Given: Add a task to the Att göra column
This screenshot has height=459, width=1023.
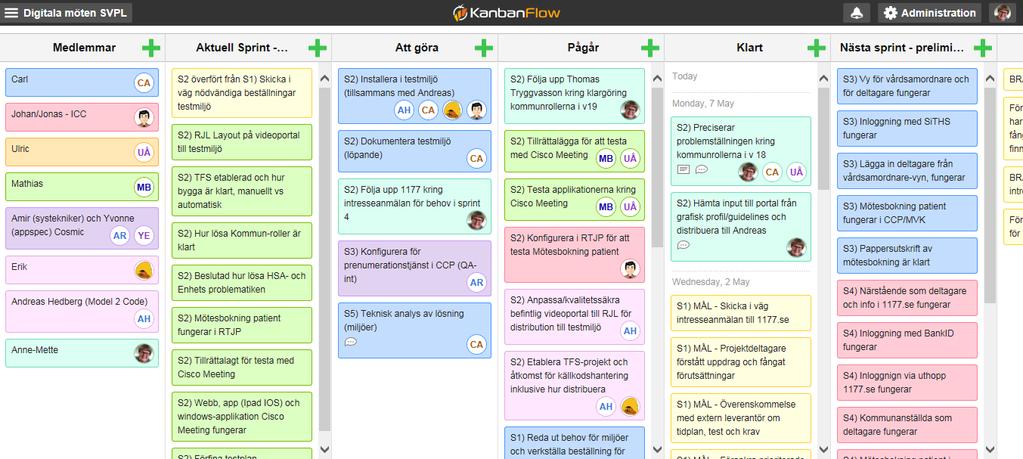Looking at the screenshot, I should pos(483,48).
